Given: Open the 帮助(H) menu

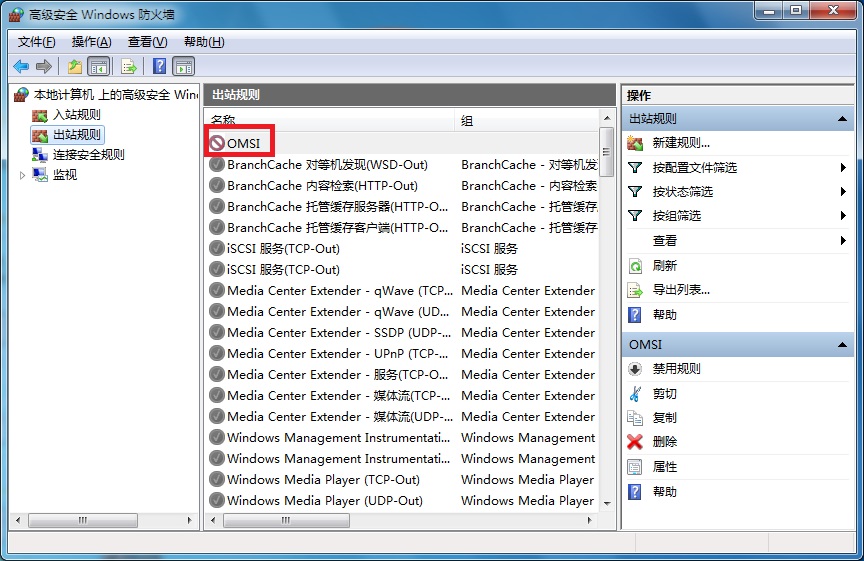Looking at the screenshot, I should tap(204, 42).
